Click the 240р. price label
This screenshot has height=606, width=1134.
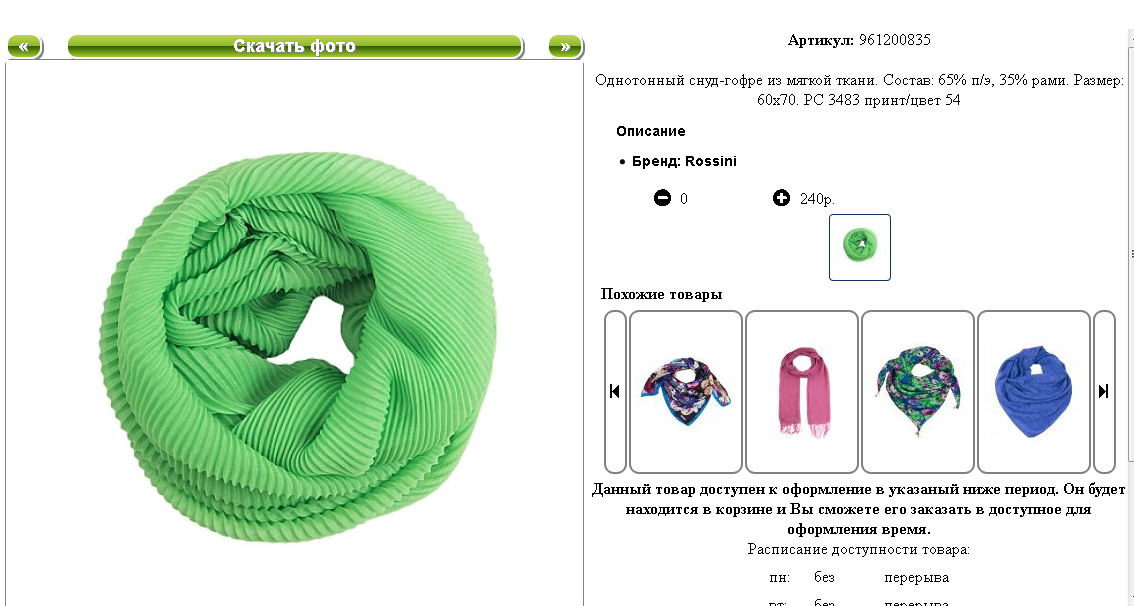[x=817, y=199]
